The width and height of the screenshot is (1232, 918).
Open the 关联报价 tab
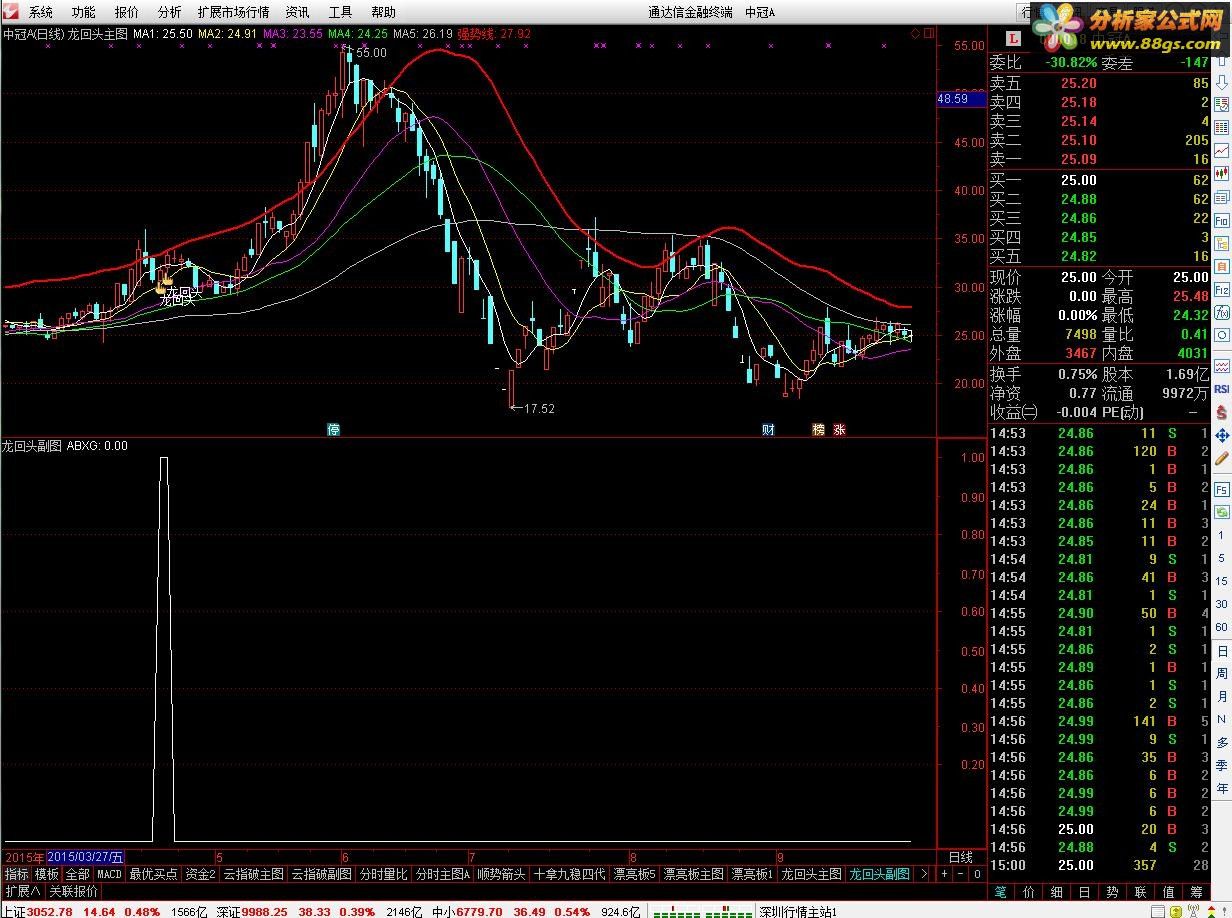tap(74, 891)
